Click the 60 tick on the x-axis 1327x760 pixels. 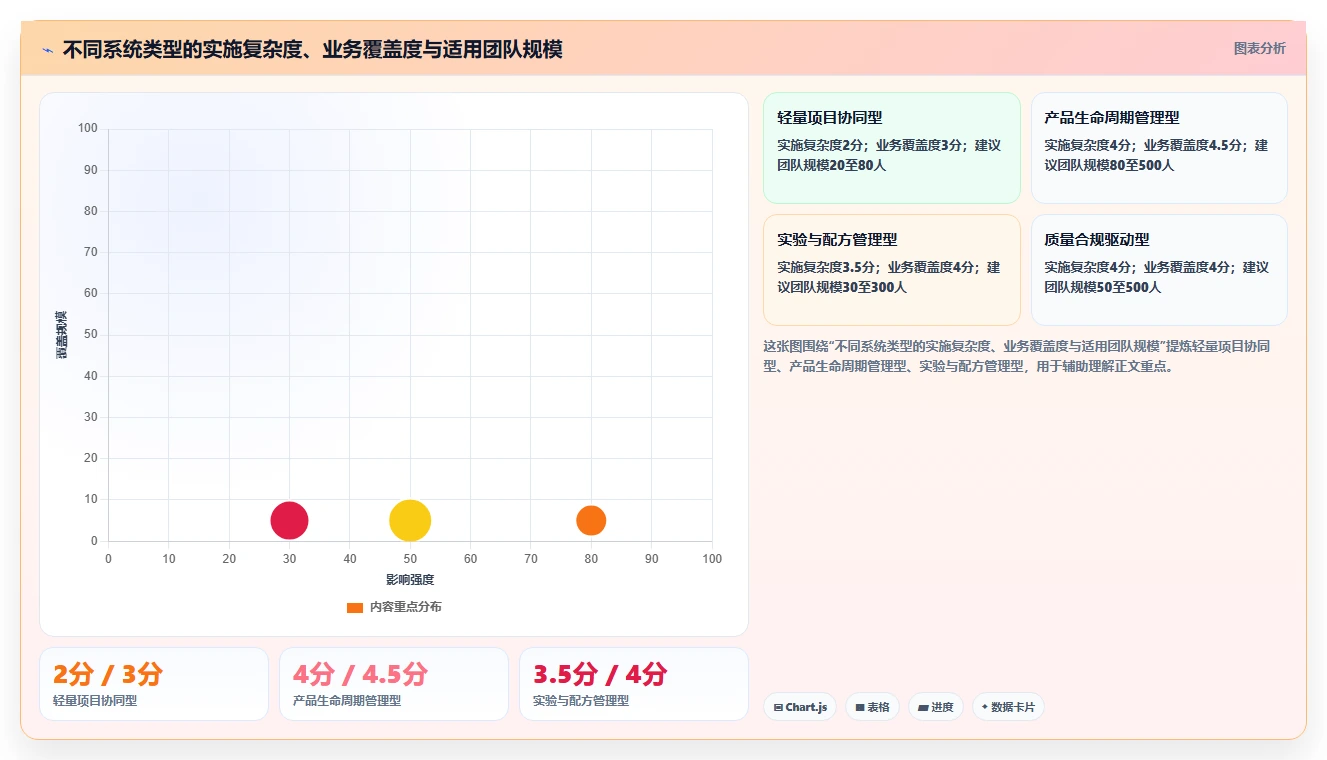(x=470, y=559)
